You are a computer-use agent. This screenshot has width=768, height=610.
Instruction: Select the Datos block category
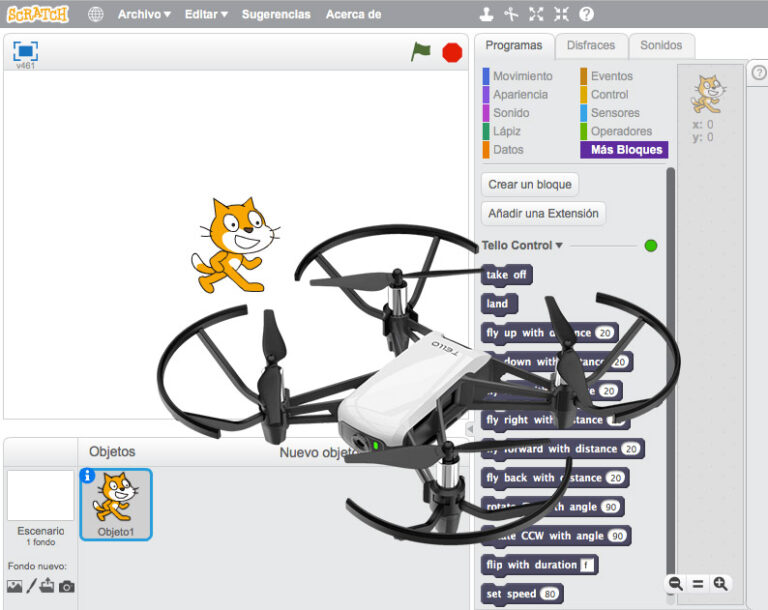point(503,149)
